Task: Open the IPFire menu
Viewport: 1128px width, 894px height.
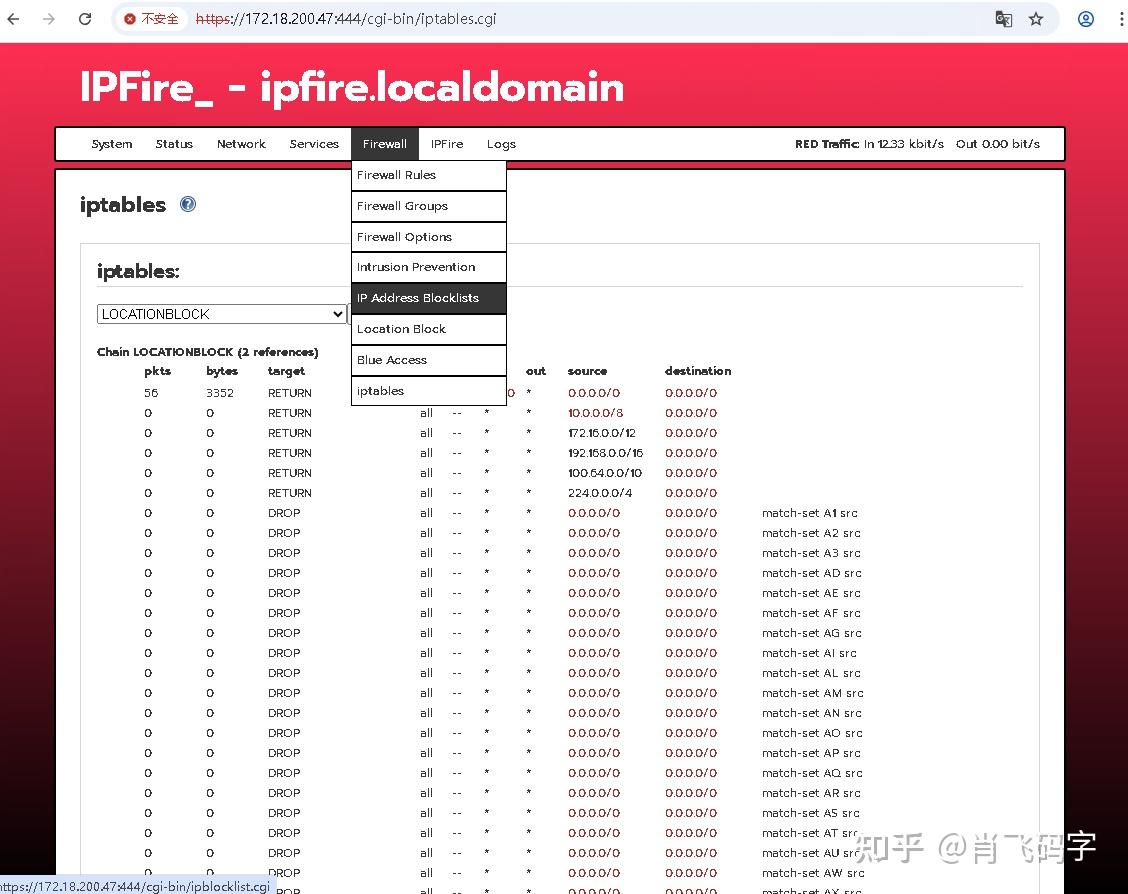Action: pos(446,143)
